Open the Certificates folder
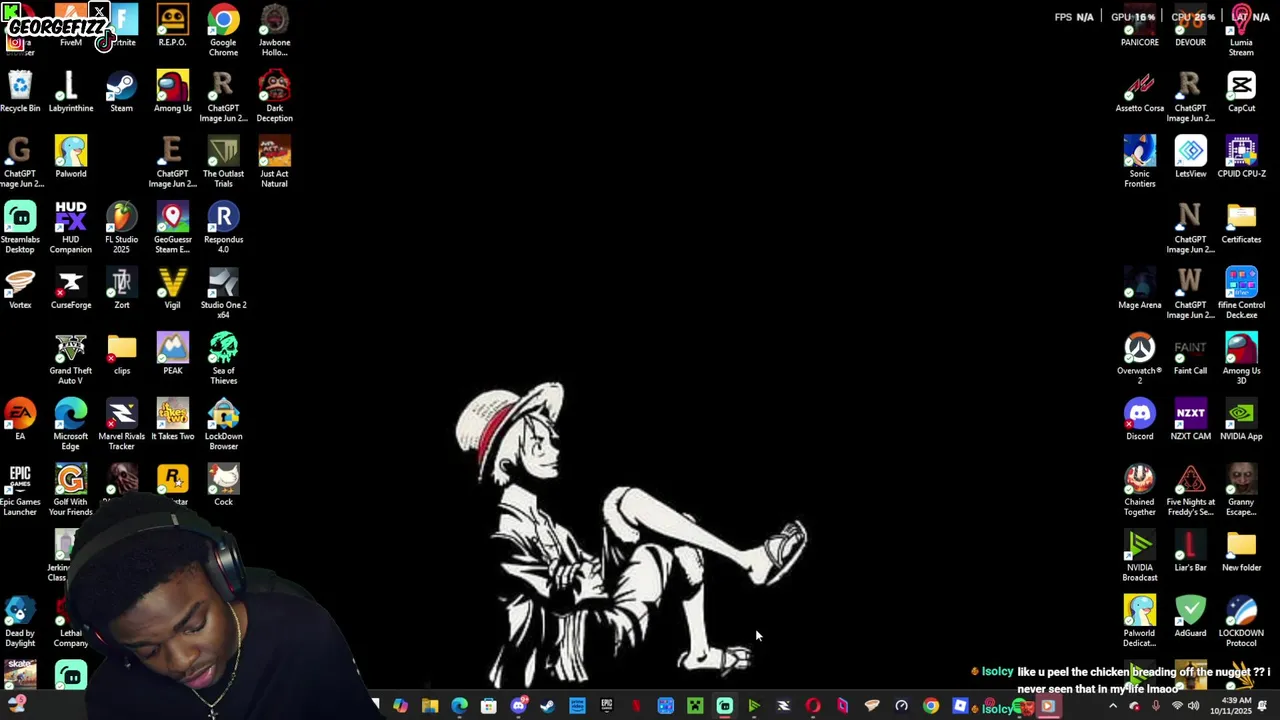Image resolution: width=1280 pixels, height=720 pixels. [x=1241, y=223]
